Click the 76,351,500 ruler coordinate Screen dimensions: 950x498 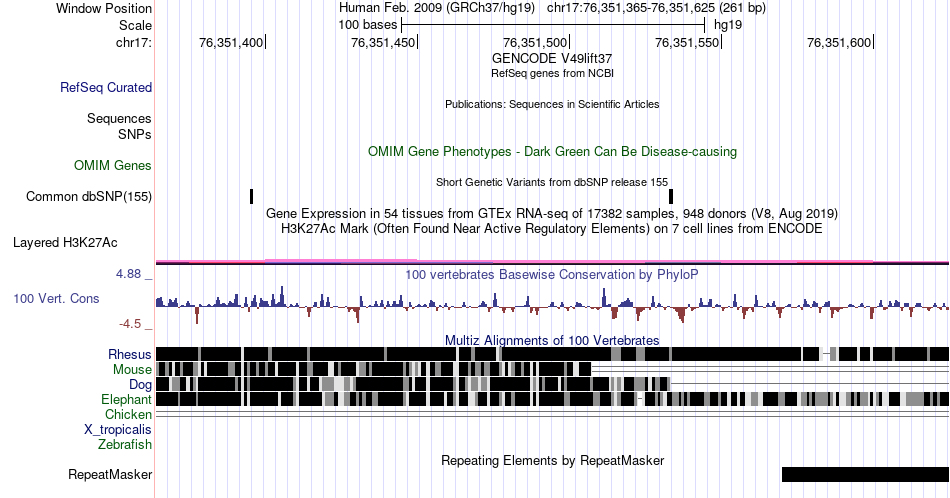point(535,42)
